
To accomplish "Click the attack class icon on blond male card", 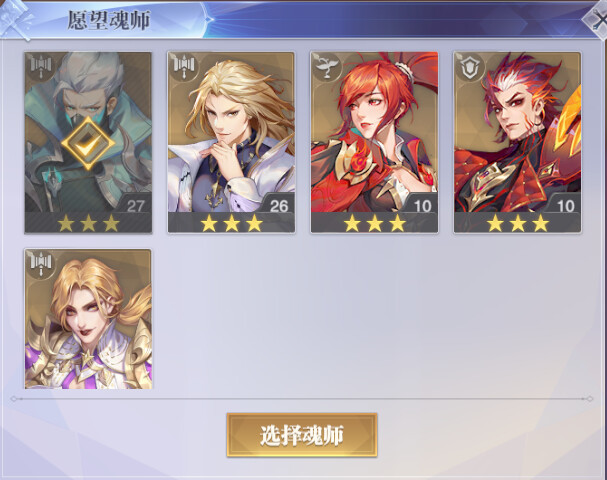I will click(184, 67).
